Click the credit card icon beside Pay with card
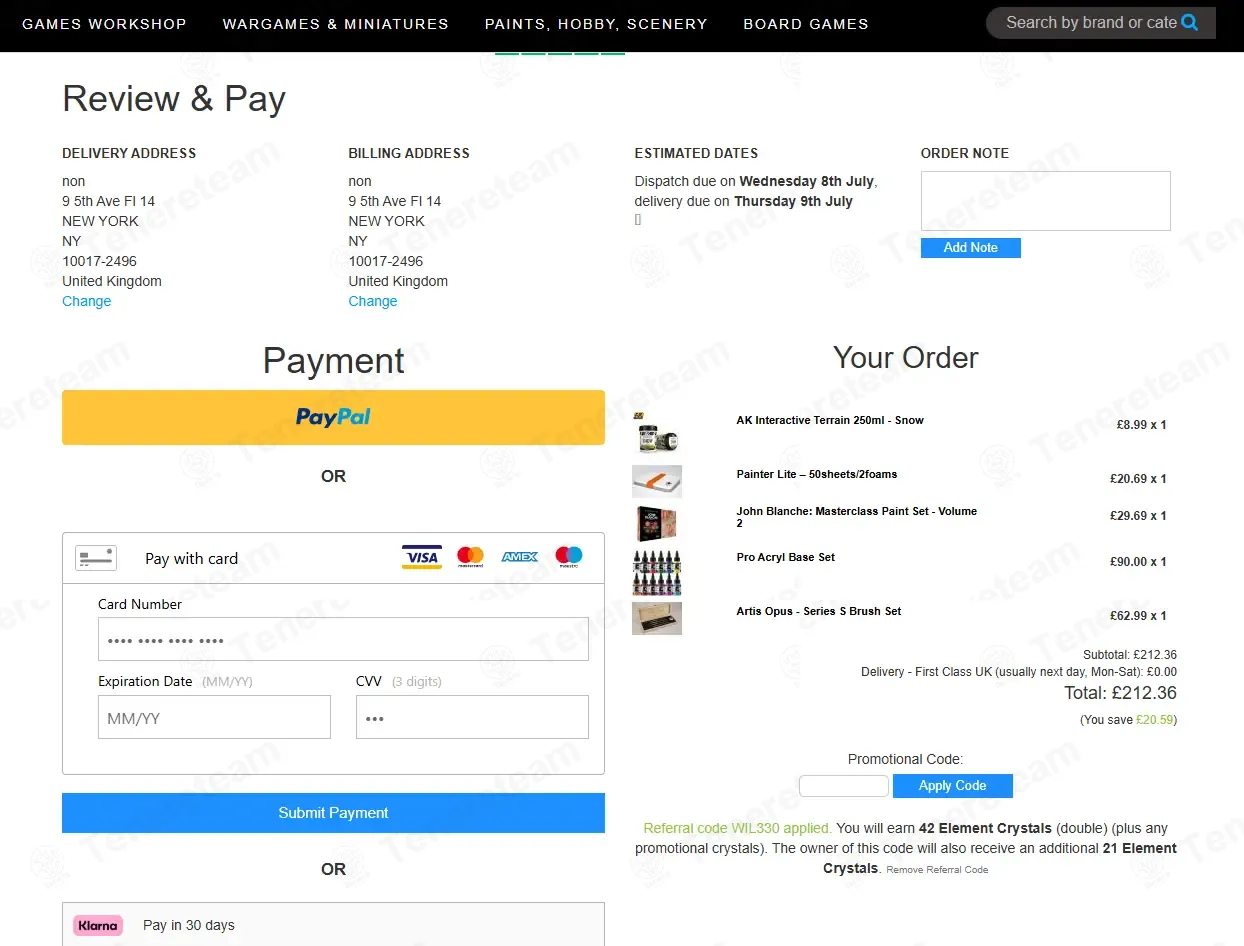 tap(96, 558)
